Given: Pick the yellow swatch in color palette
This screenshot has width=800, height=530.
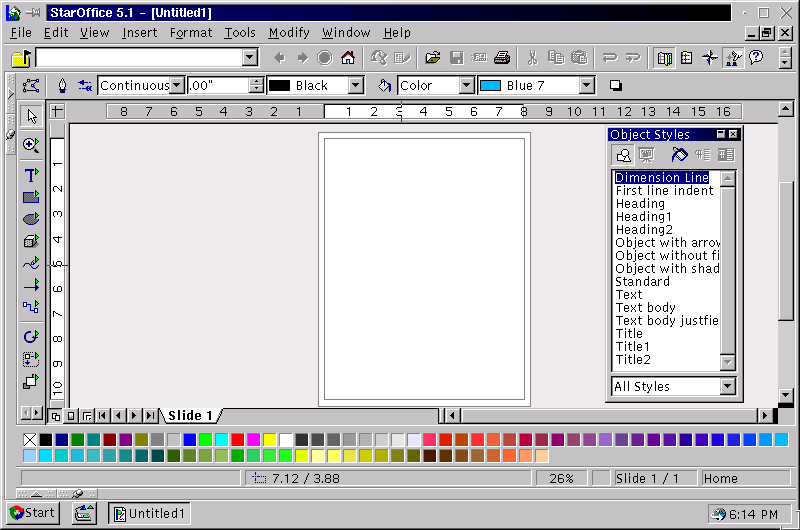Looking at the screenshot, I should pyautogui.click(x=270, y=440).
